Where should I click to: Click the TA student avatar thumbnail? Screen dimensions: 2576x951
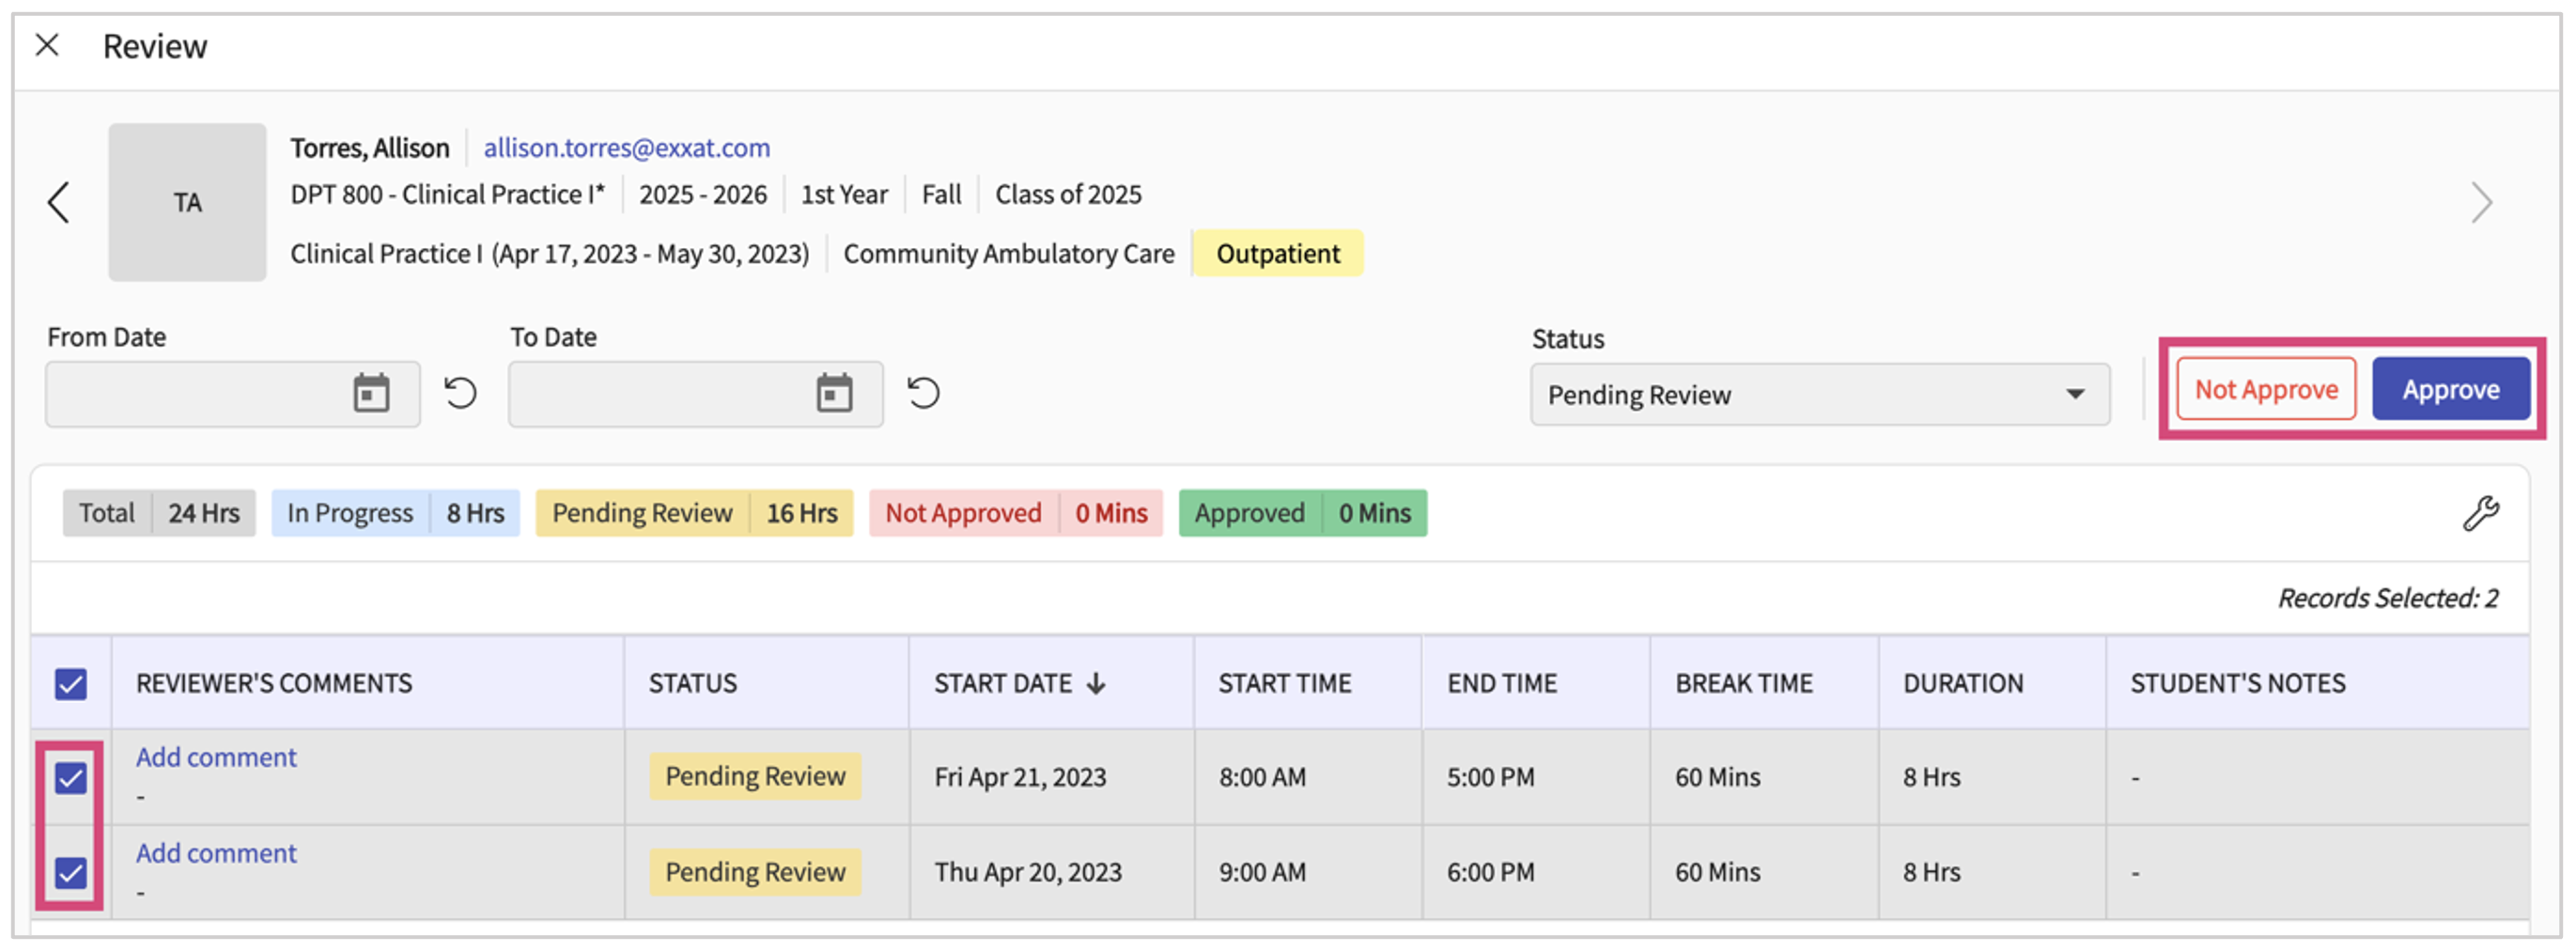tap(187, 203)
